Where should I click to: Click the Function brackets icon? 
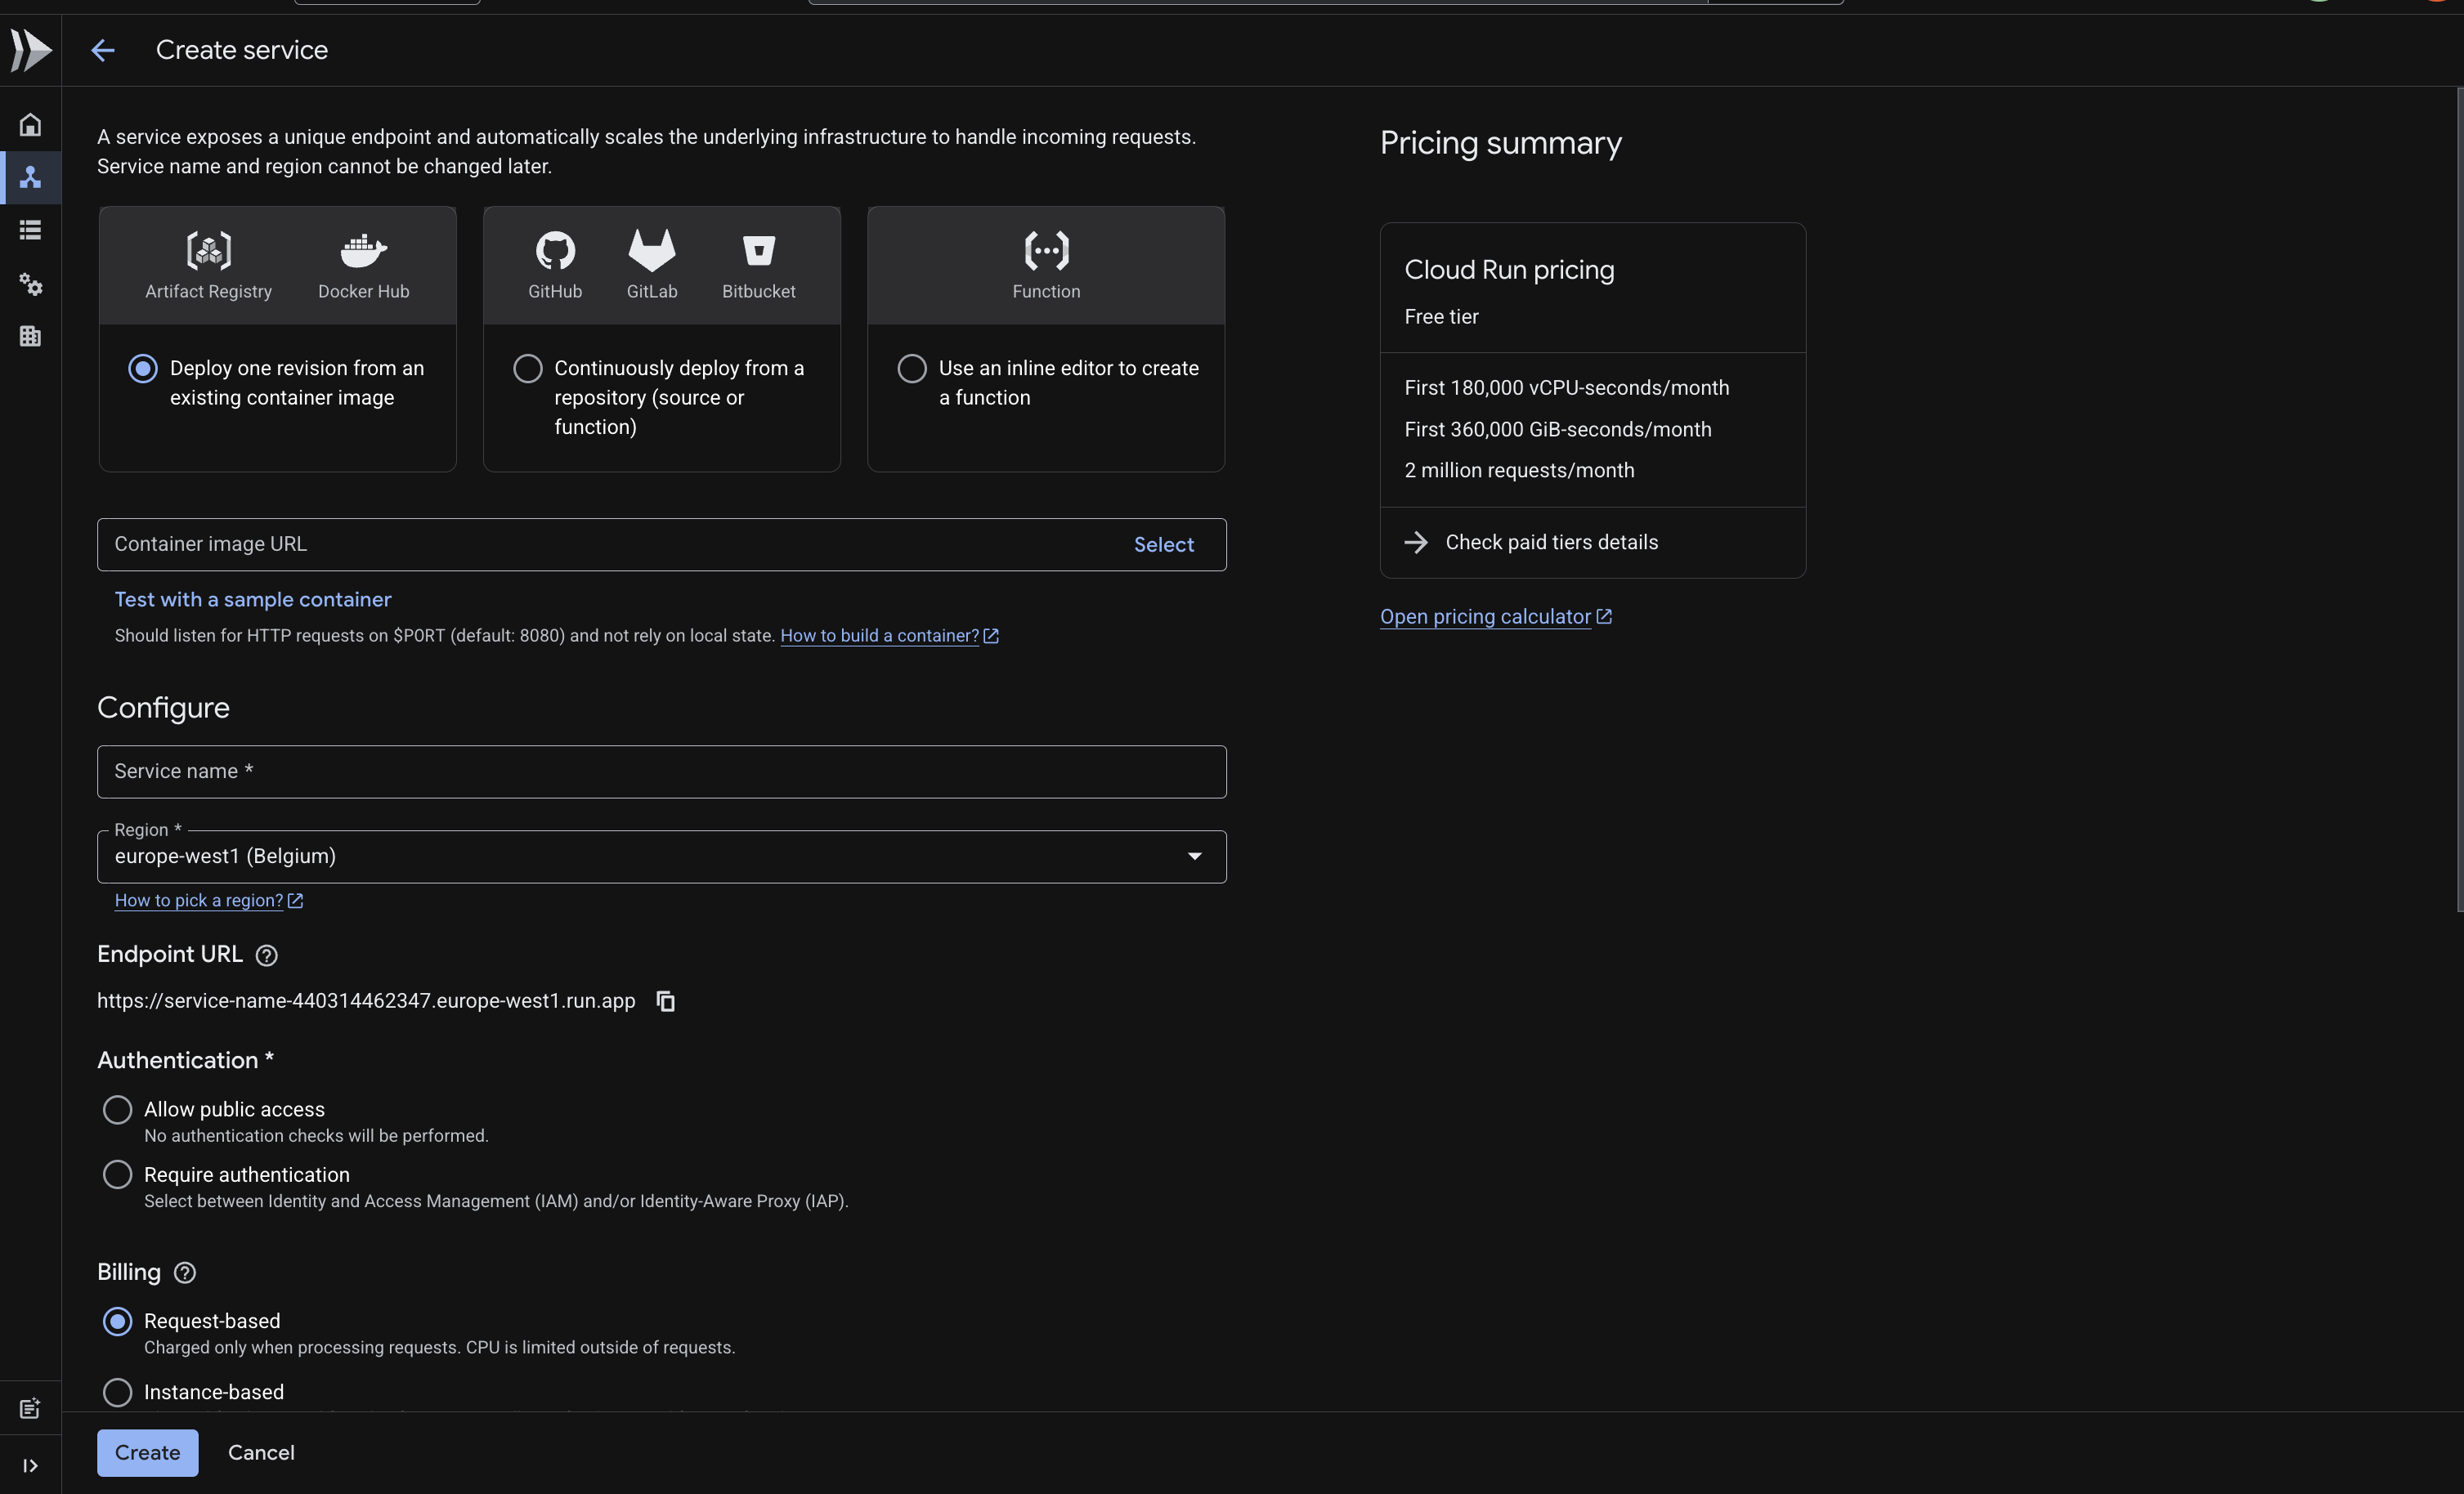point(1046,250)
